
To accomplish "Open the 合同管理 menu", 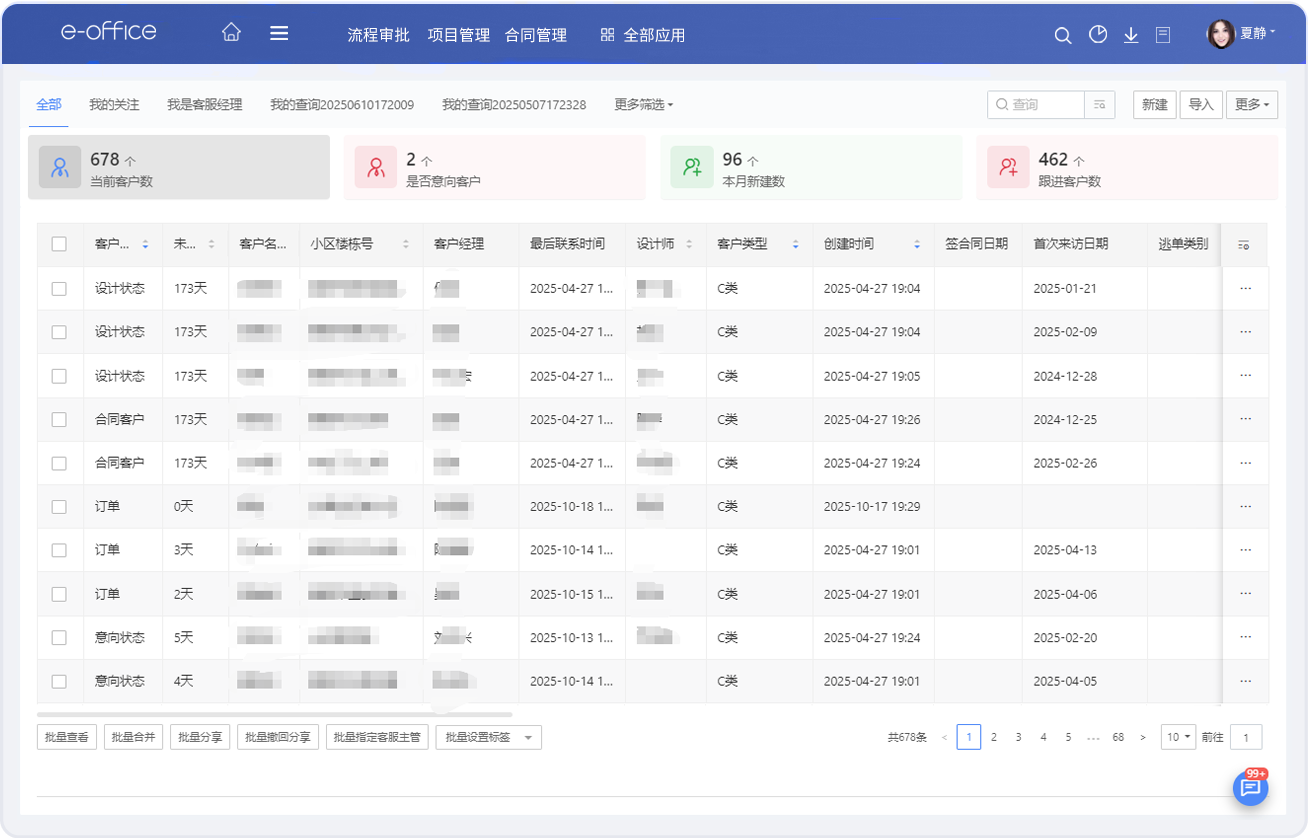I will coord(535,35).
